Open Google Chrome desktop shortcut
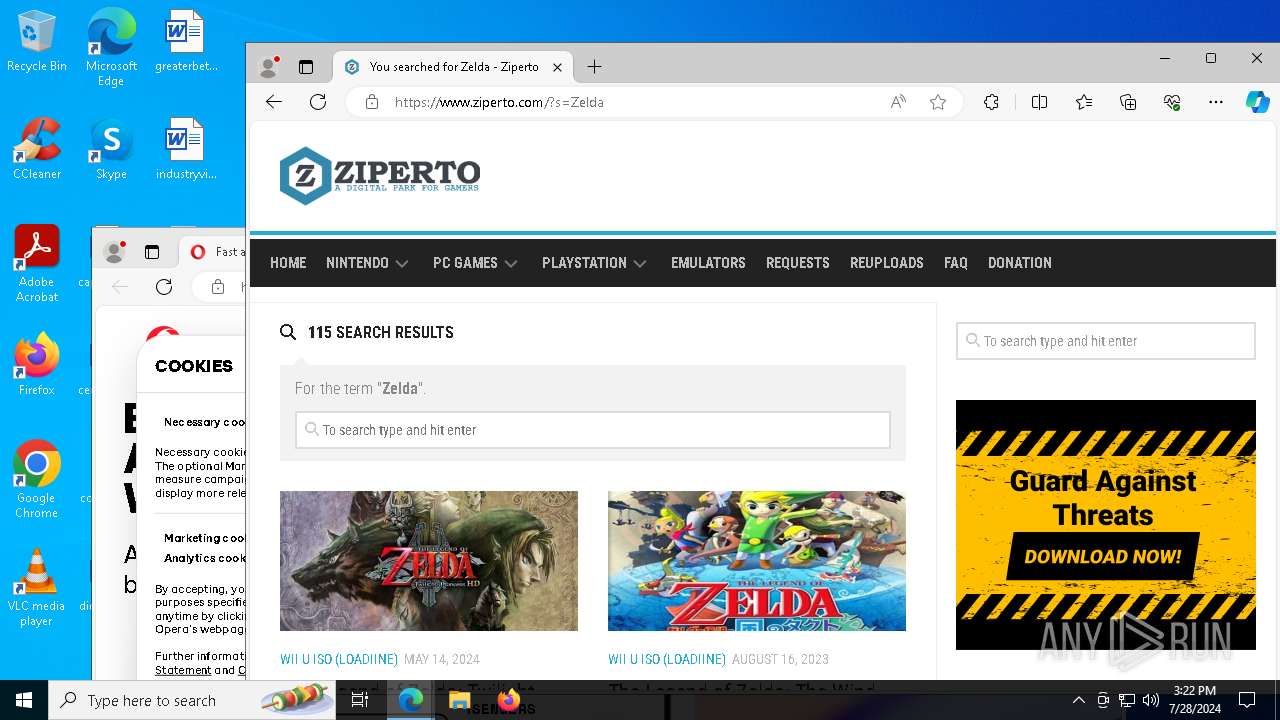 point(37,480)
